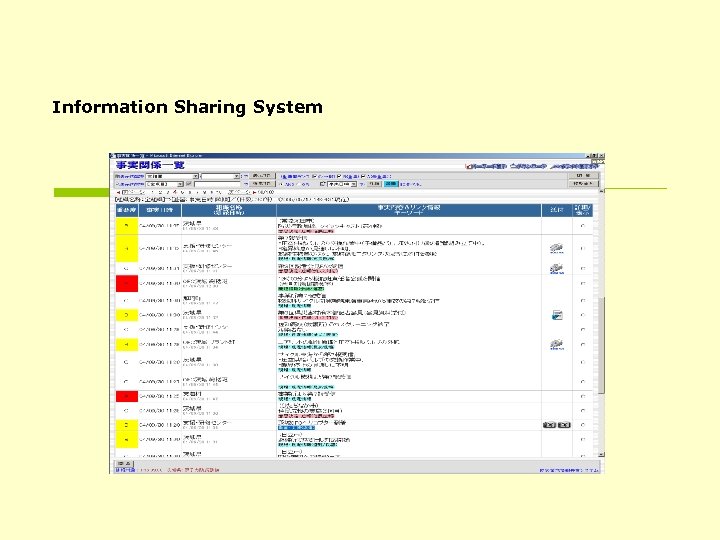Click the gray button left of cyan sort button
Screen dimensions: 720x540
click(x=375, y=184)
